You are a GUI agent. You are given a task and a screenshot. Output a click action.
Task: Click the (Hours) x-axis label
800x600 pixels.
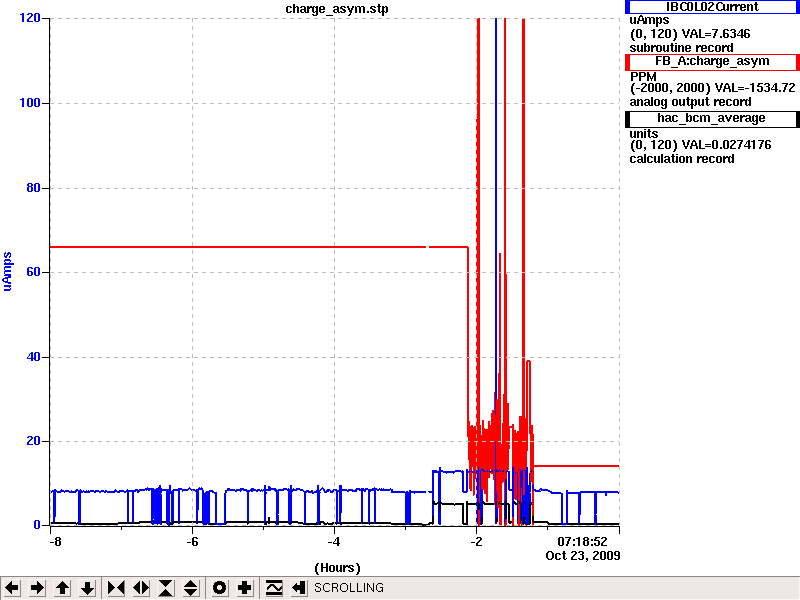(x=337, y=568)
